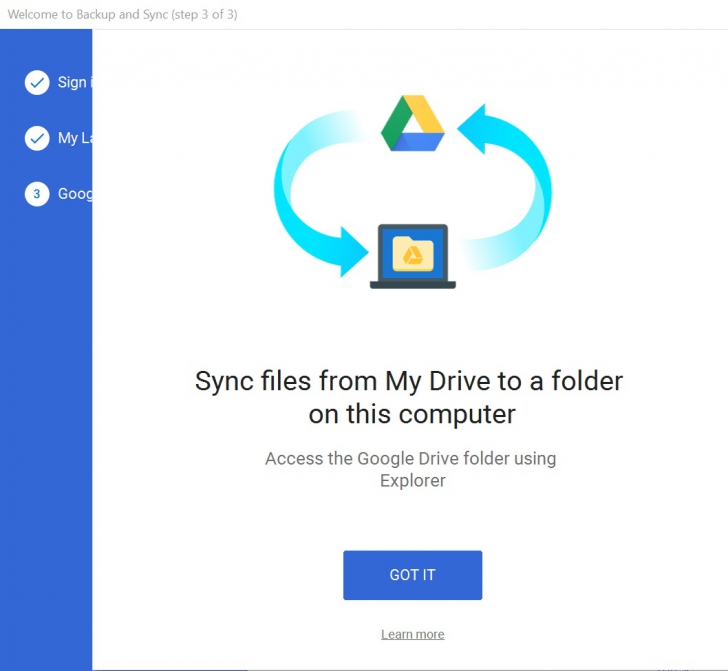Select the checked Sign in step icon
Screen dimensions: 728x671
click(37, 83)
